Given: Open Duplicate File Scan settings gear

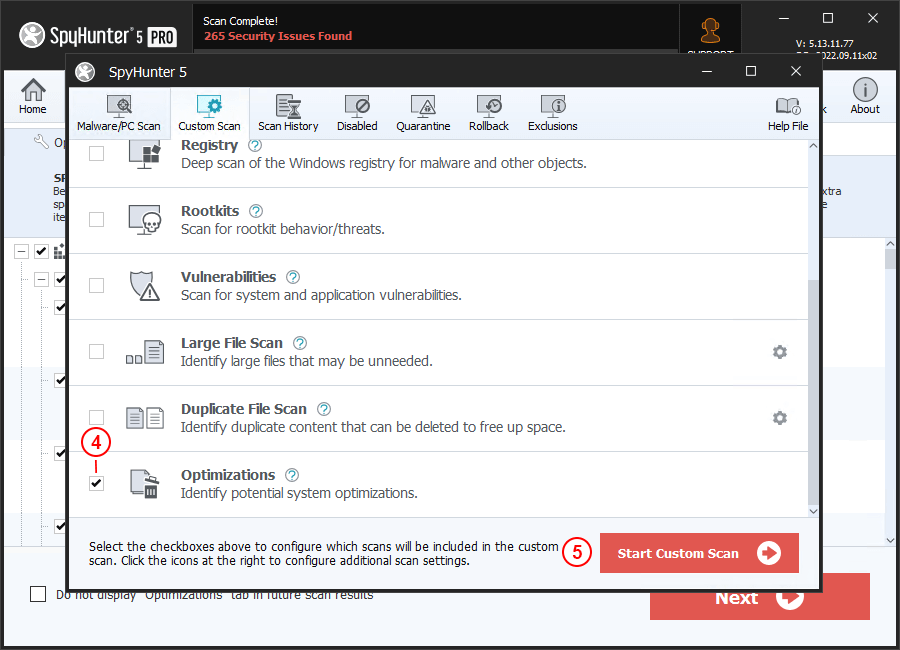Looking at the screenshot, I should coord(780,418).
